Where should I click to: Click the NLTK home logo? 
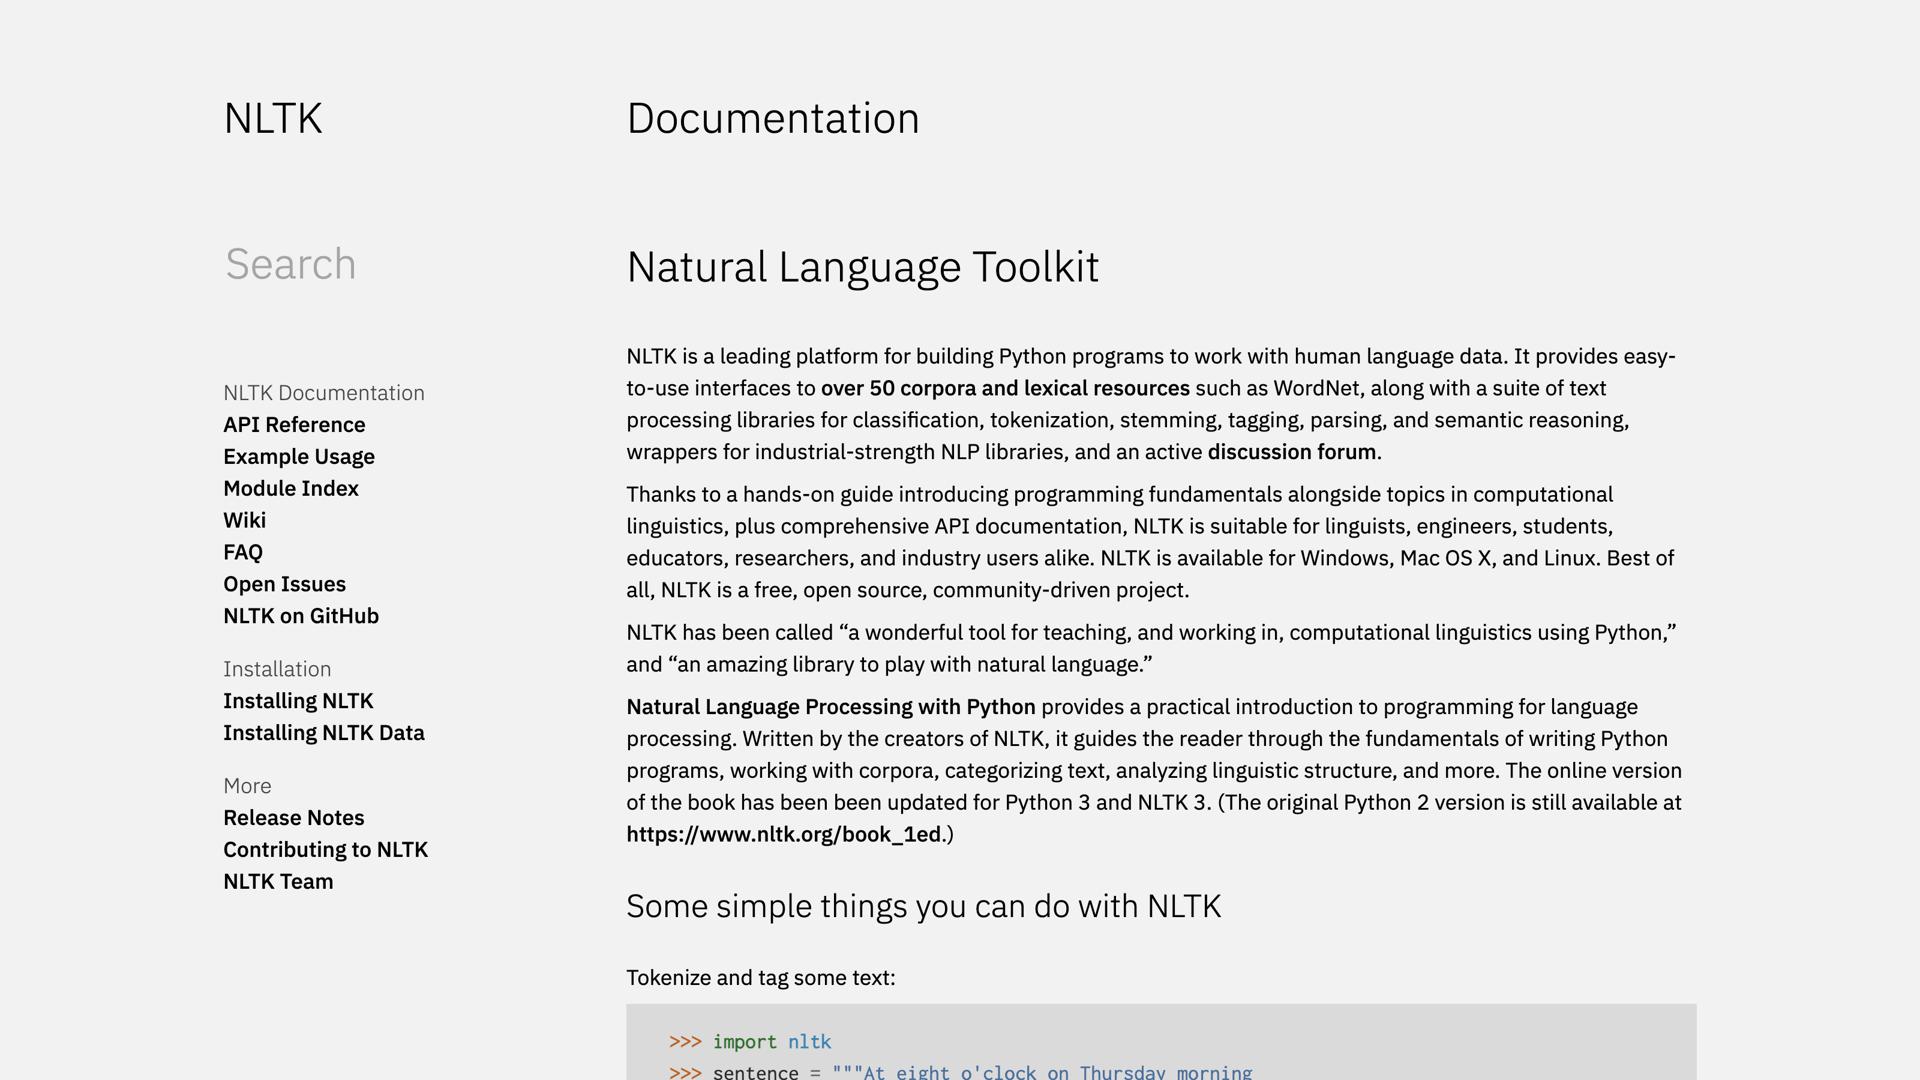[273, 118]
